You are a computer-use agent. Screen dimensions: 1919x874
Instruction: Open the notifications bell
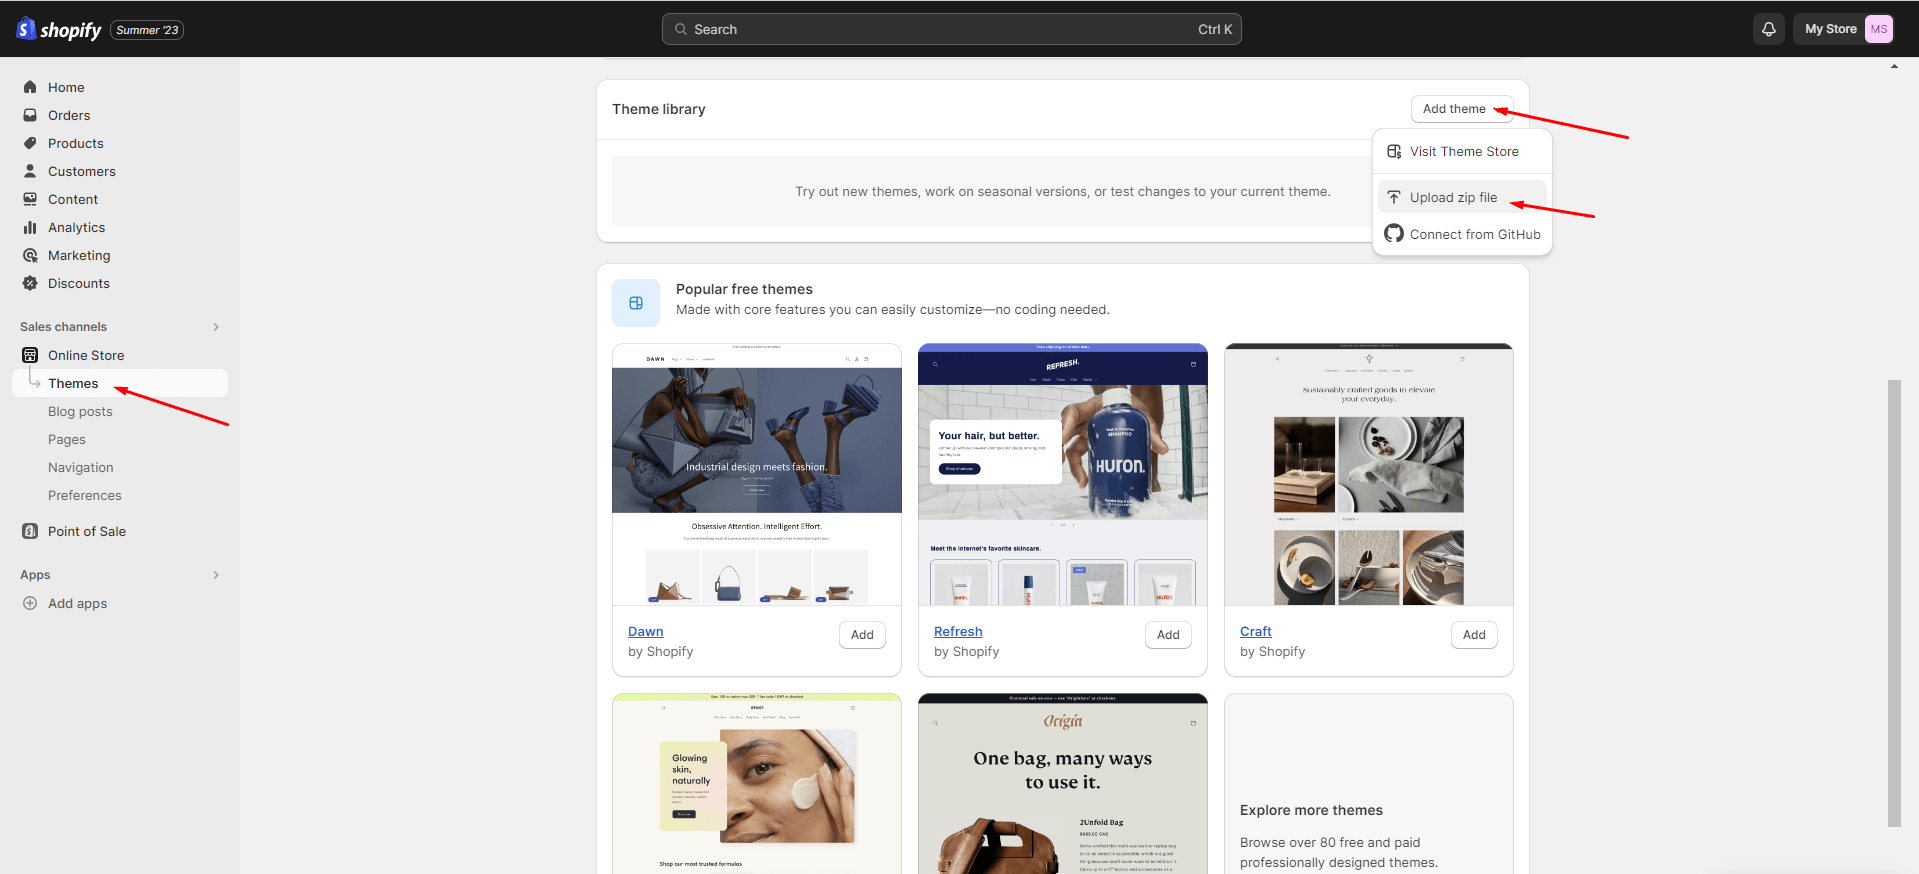click(x=1769, y=29)
